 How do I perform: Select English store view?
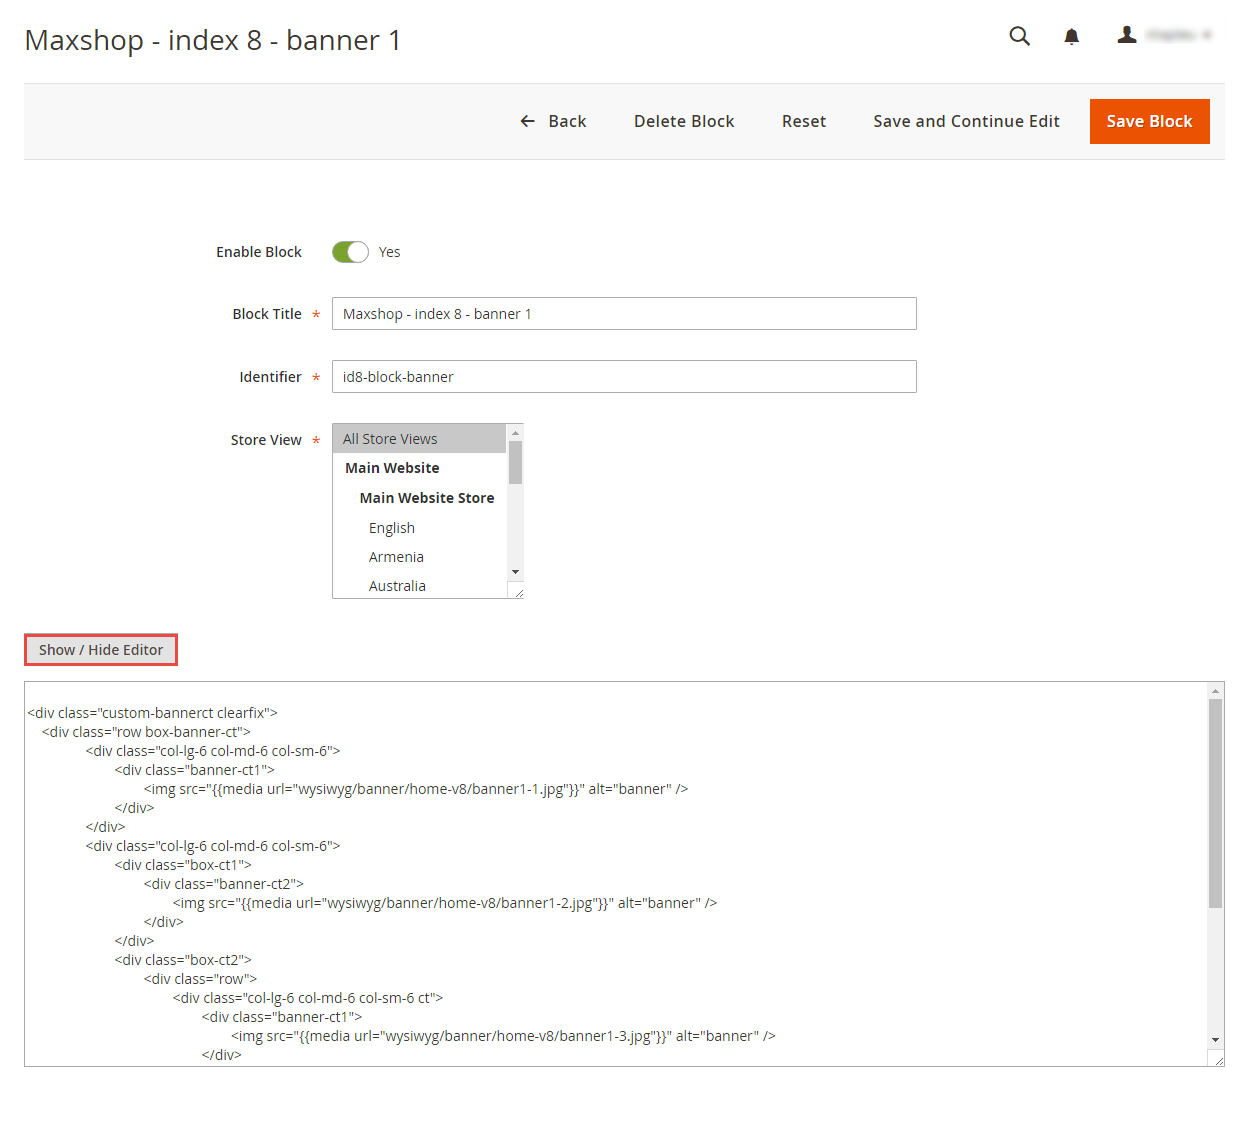[x=420, y=528]
